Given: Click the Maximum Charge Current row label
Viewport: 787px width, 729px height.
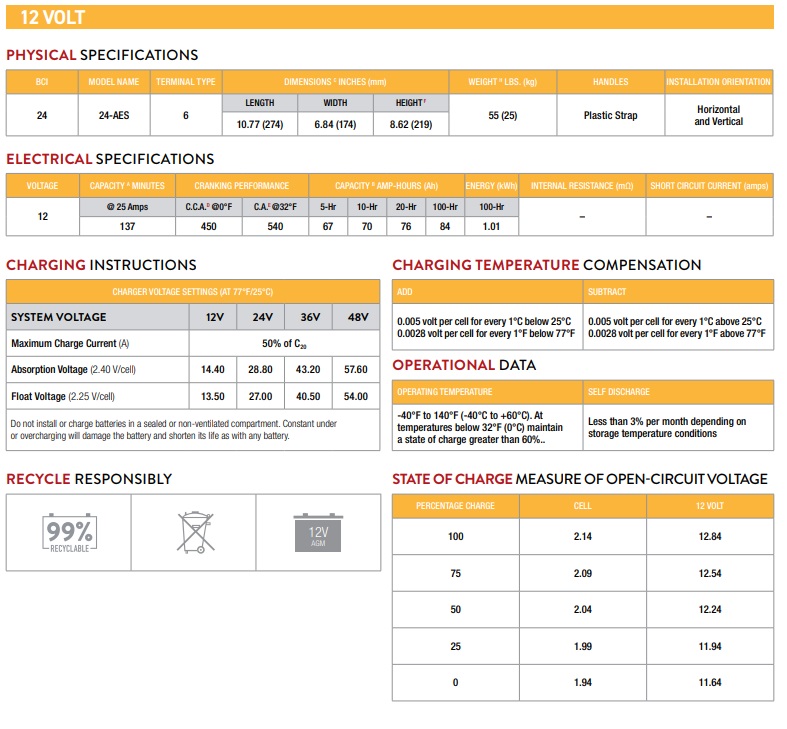Looking at the screenshot, I should tap(70, 343).
